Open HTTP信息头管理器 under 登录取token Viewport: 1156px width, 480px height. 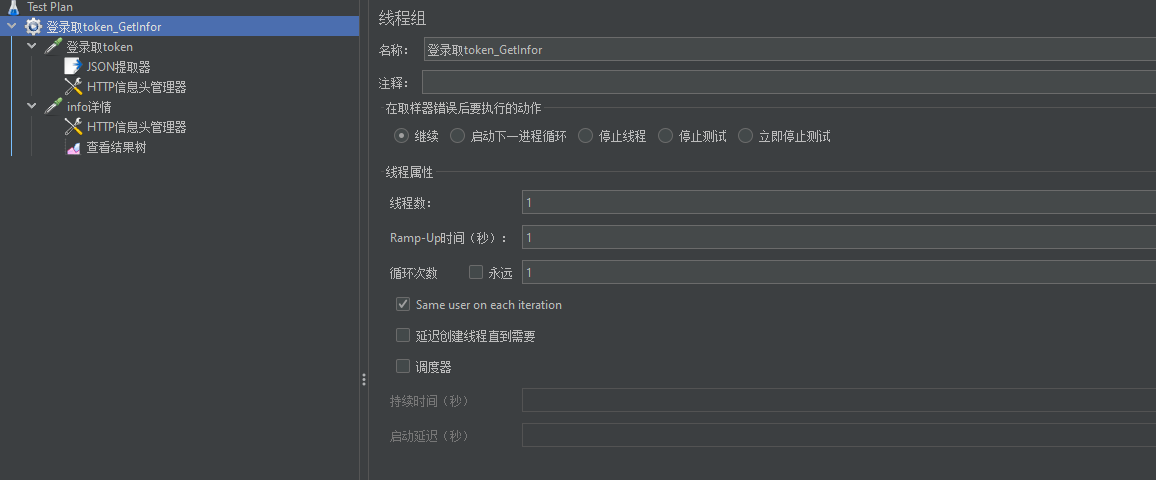(136, 87)
